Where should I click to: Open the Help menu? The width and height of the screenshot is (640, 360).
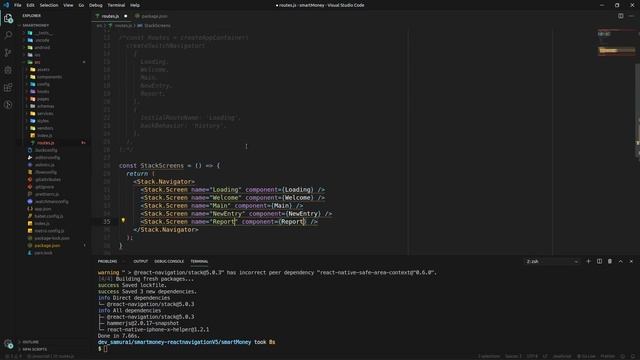pos(135,5)
